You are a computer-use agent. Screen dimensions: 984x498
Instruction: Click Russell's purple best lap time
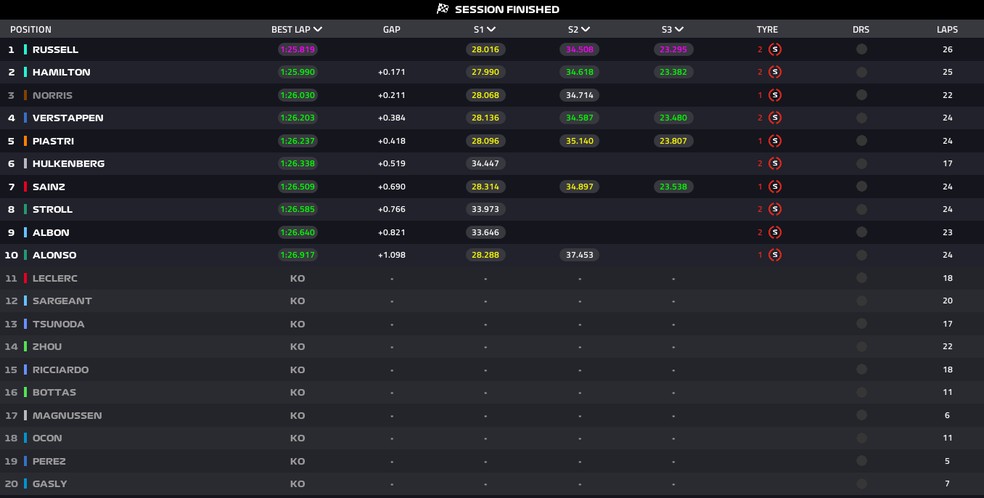coord(297,49)
